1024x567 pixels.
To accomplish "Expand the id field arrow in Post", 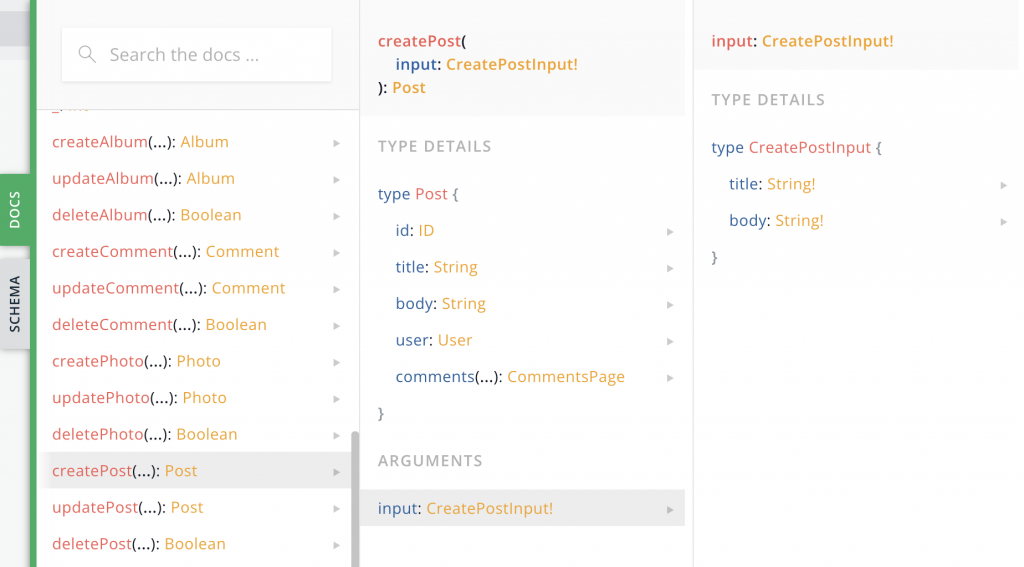I will point(670,232).
